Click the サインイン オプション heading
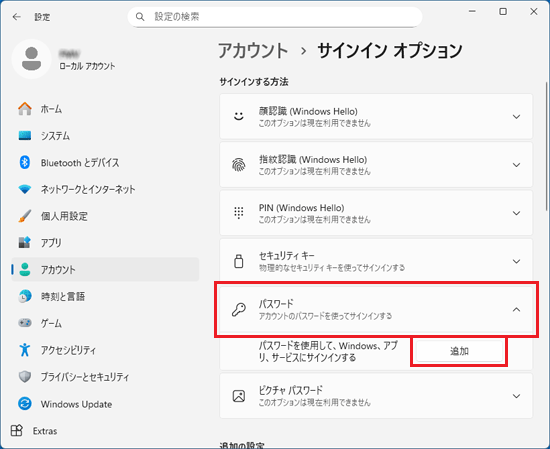The width and height of the screenshot is (550, 449). click(390, 51)
